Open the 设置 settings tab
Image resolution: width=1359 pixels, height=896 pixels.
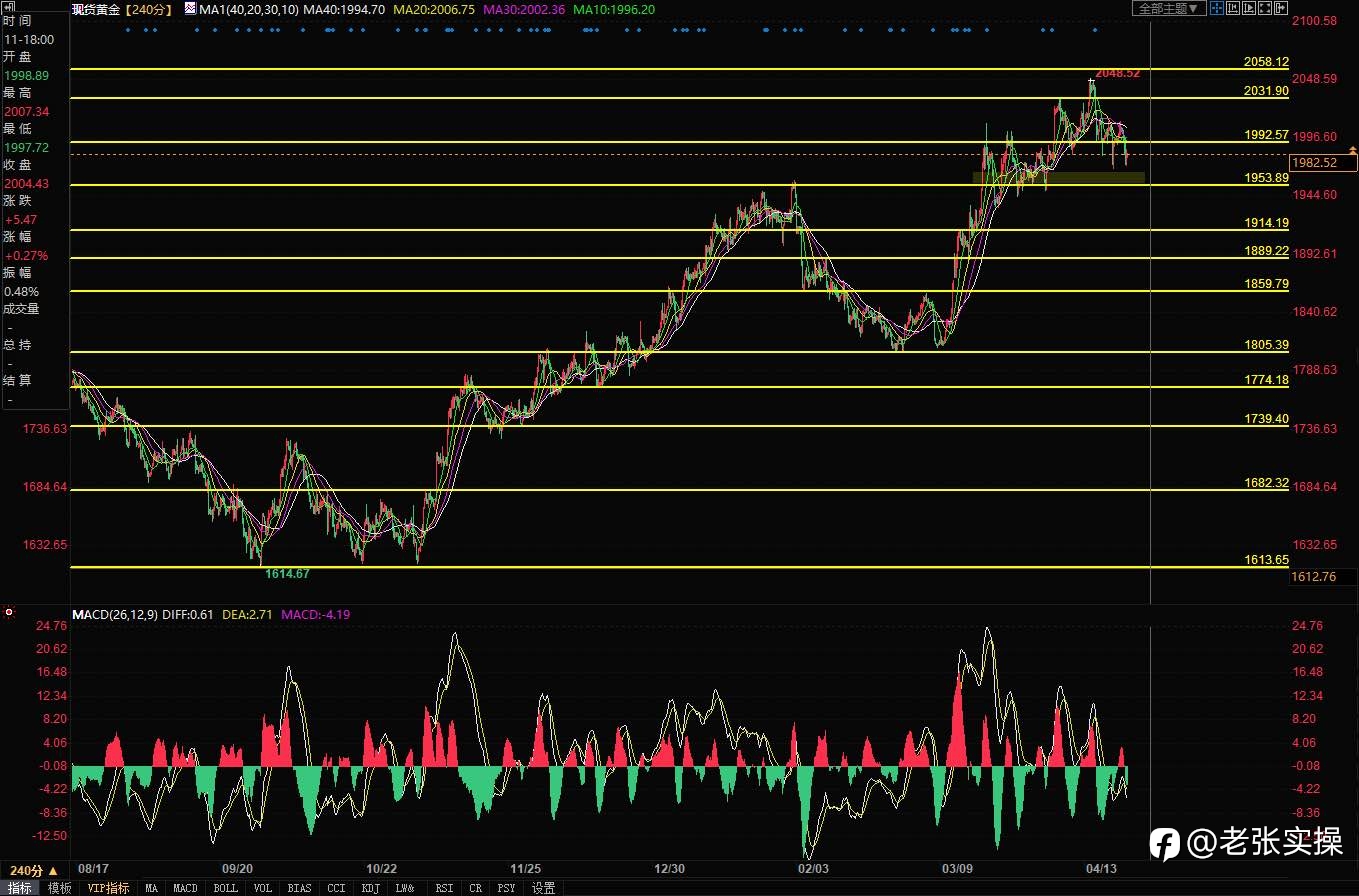pos(543,888)
